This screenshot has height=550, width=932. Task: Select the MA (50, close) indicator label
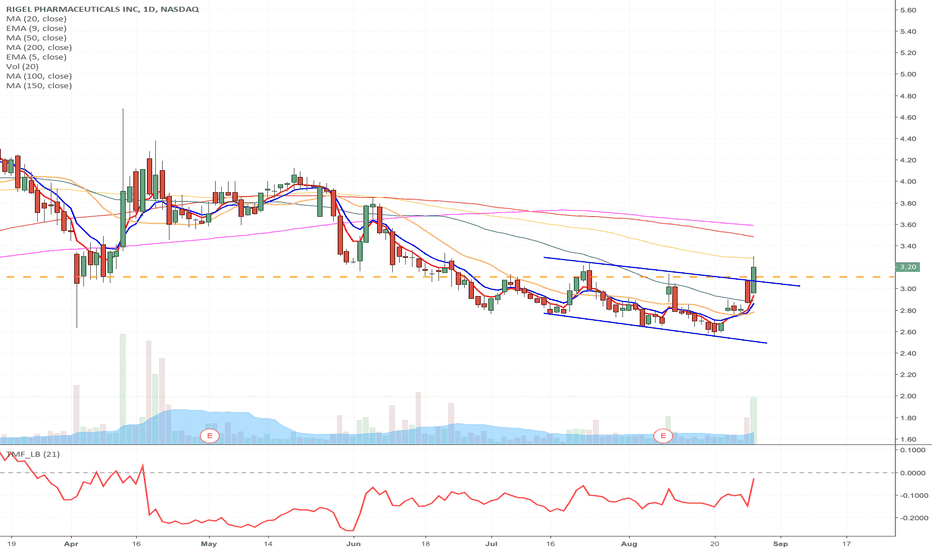36,37
